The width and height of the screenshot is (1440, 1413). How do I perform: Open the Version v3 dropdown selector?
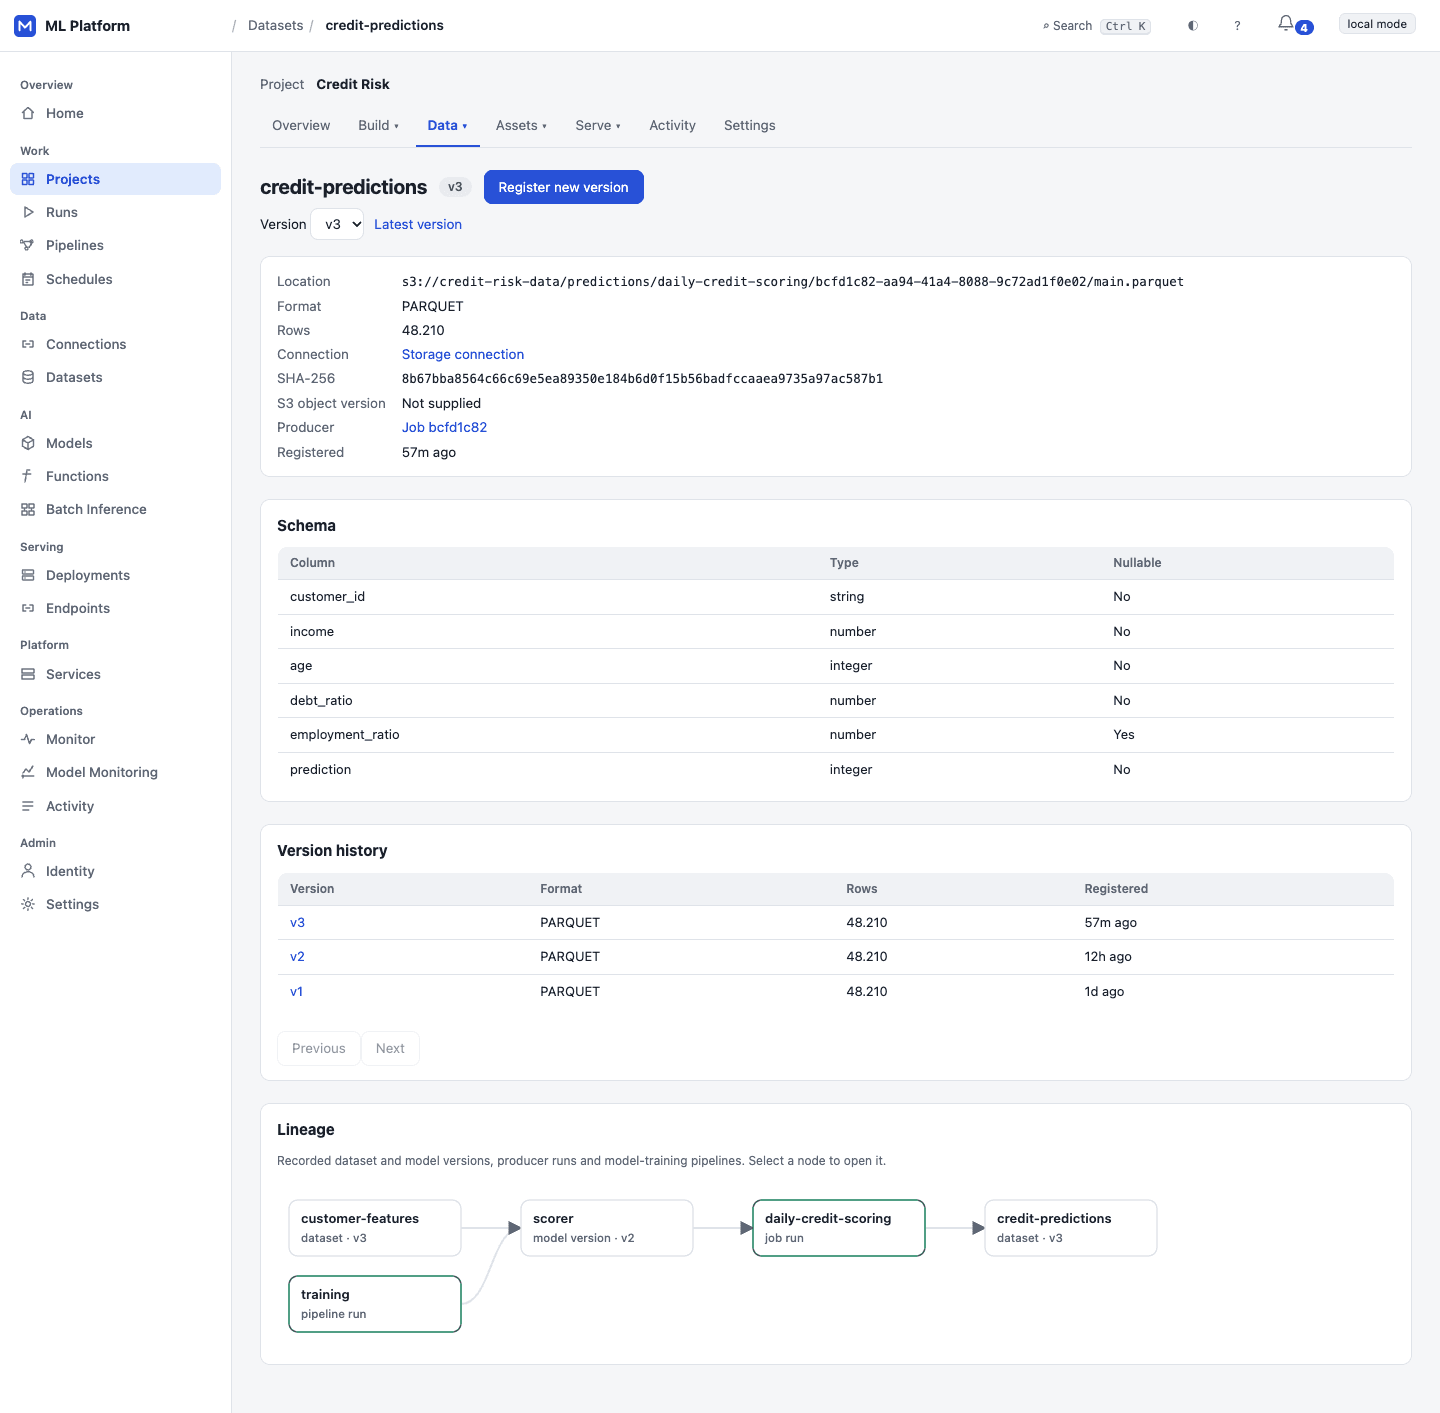click(338, 224)
